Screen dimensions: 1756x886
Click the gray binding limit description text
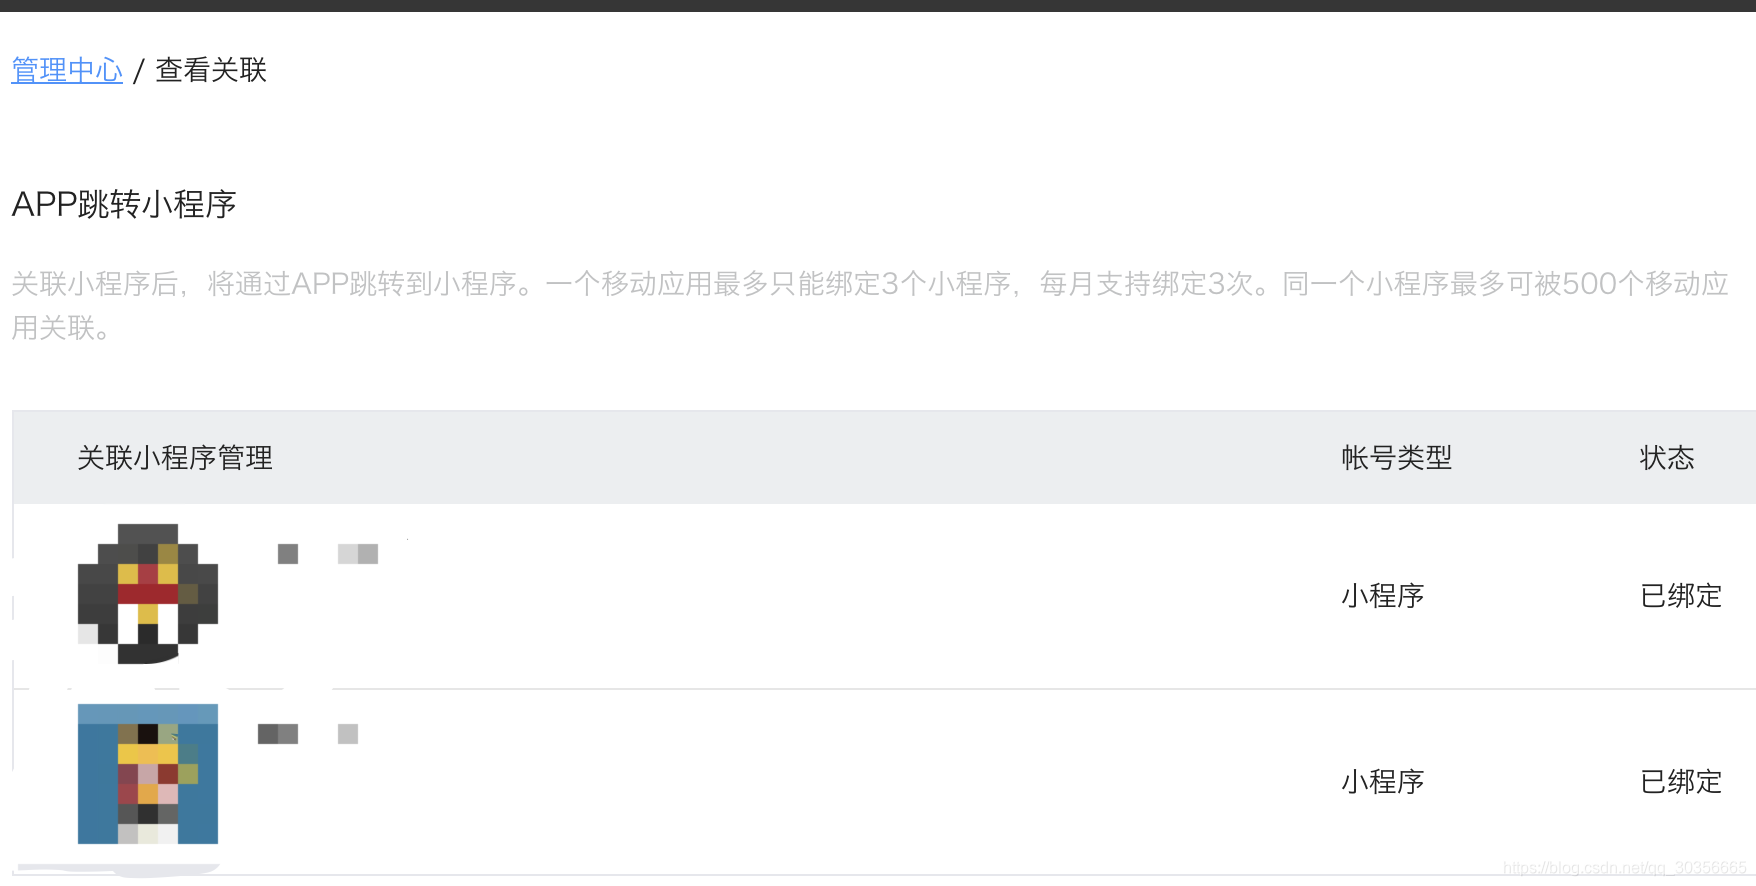(x=870, y=305)
